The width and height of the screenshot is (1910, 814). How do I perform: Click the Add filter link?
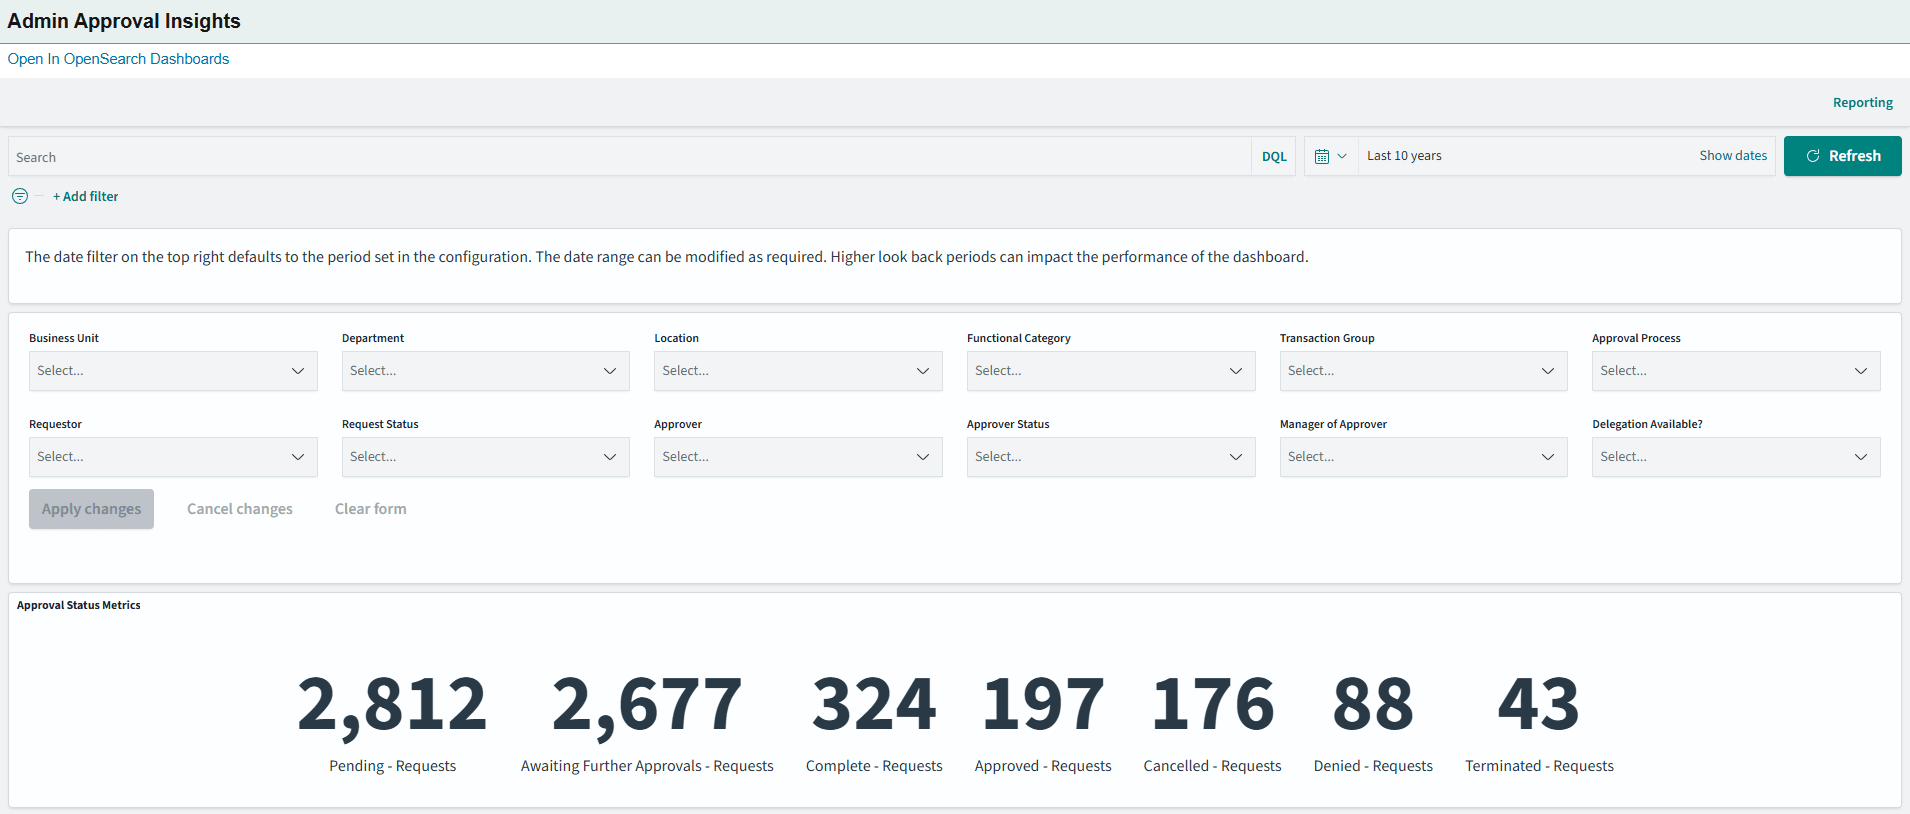85,197
